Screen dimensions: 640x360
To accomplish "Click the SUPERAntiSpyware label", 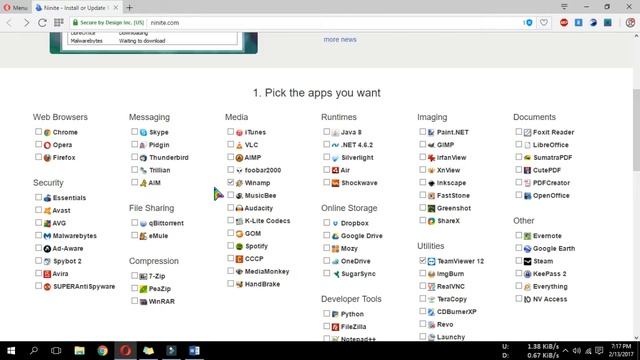I will (x=84, y=287).
